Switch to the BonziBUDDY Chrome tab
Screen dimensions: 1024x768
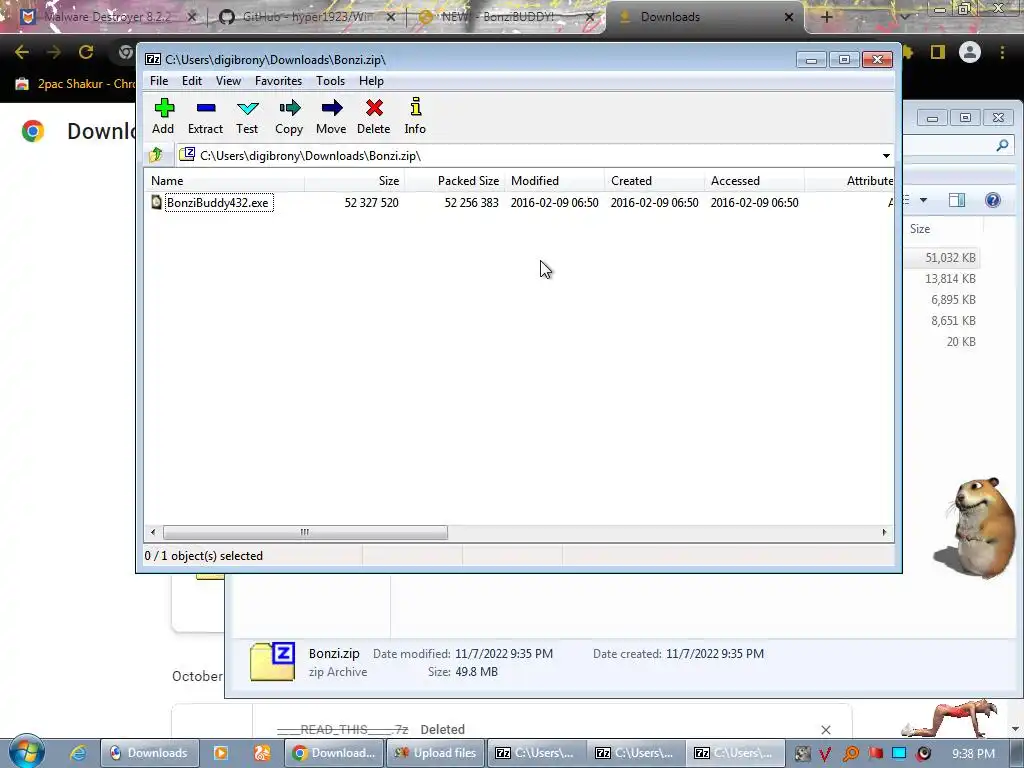pyautogui.click(x=506, y=17)
